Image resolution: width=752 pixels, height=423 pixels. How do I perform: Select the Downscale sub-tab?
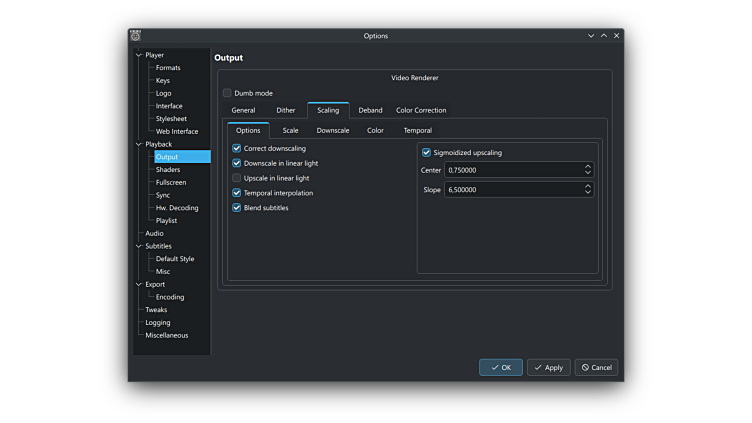[x=333, y=130]
